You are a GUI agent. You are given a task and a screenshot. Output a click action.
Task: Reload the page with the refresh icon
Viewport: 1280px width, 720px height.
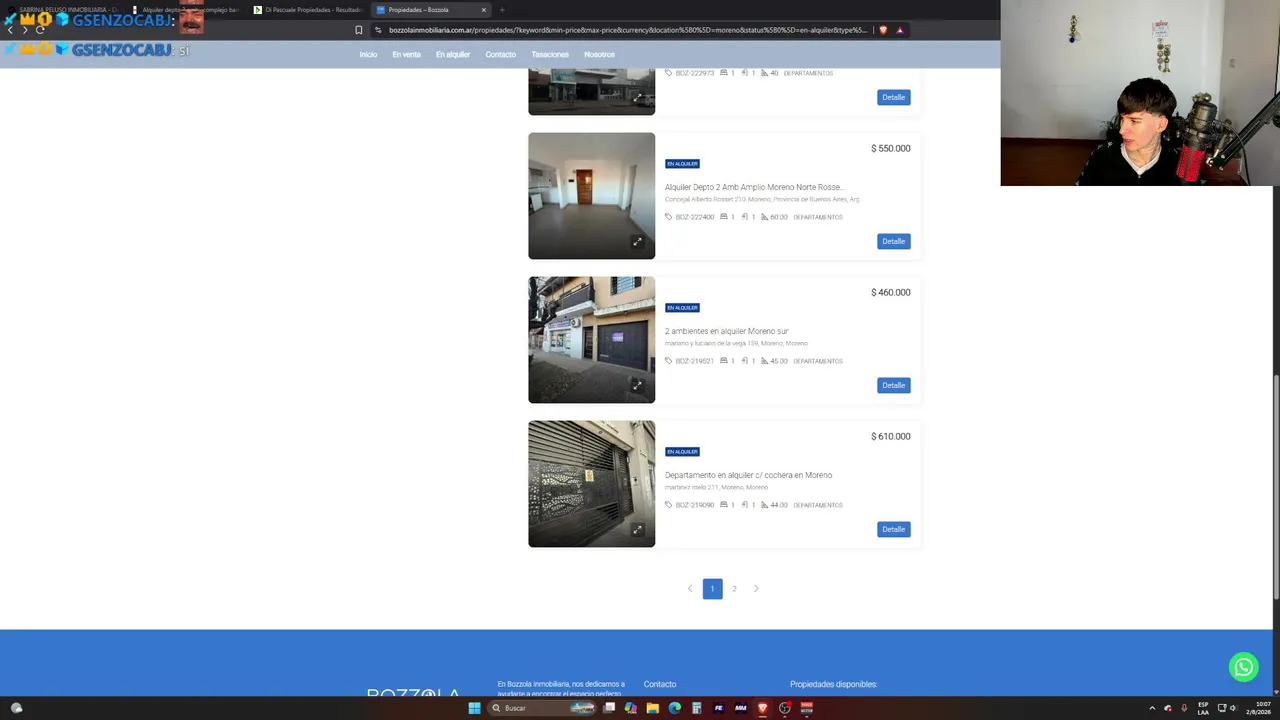coord(40,30)
